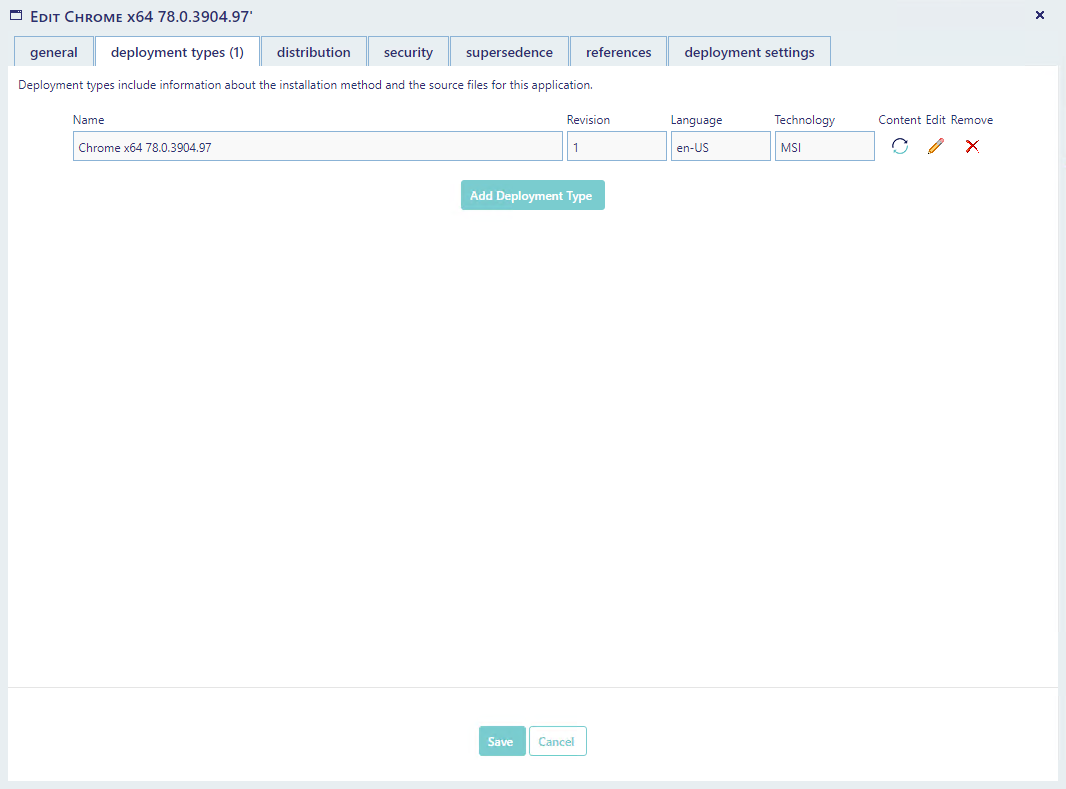Image resolution: width=1066 pixels, height=789 pixels.
Task: Switch to the deployment settings tab
Action: tap(749, 52)
